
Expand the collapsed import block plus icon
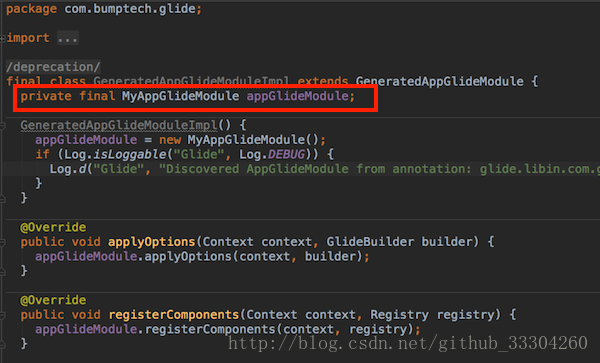(3, 38)
